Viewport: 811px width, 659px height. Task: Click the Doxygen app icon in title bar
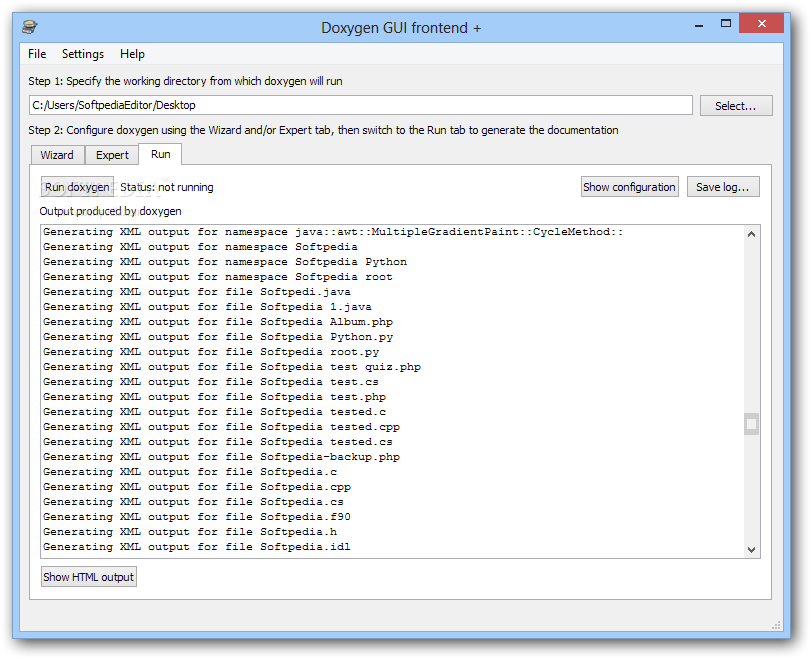point(30,26)
